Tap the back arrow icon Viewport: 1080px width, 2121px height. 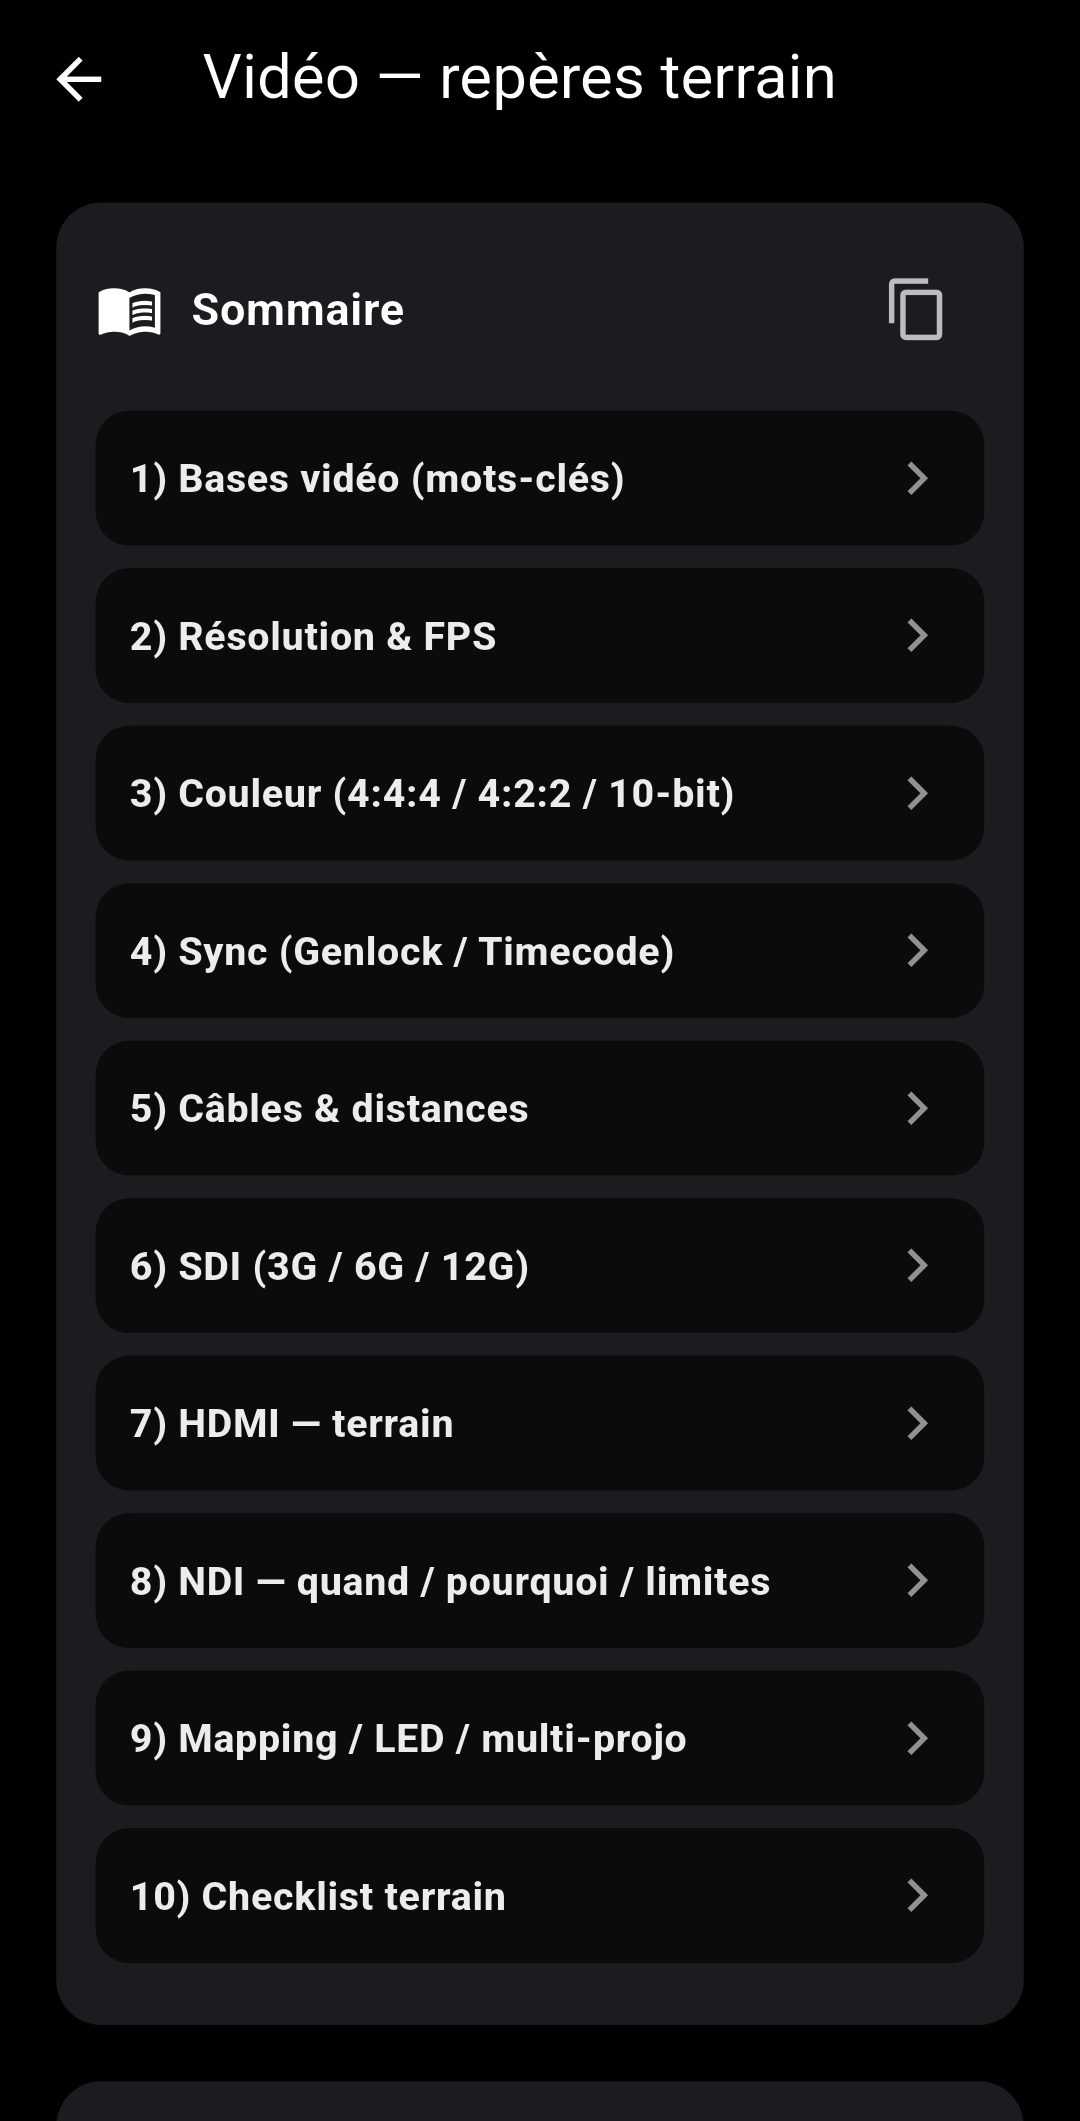click(x=79, y=79)
